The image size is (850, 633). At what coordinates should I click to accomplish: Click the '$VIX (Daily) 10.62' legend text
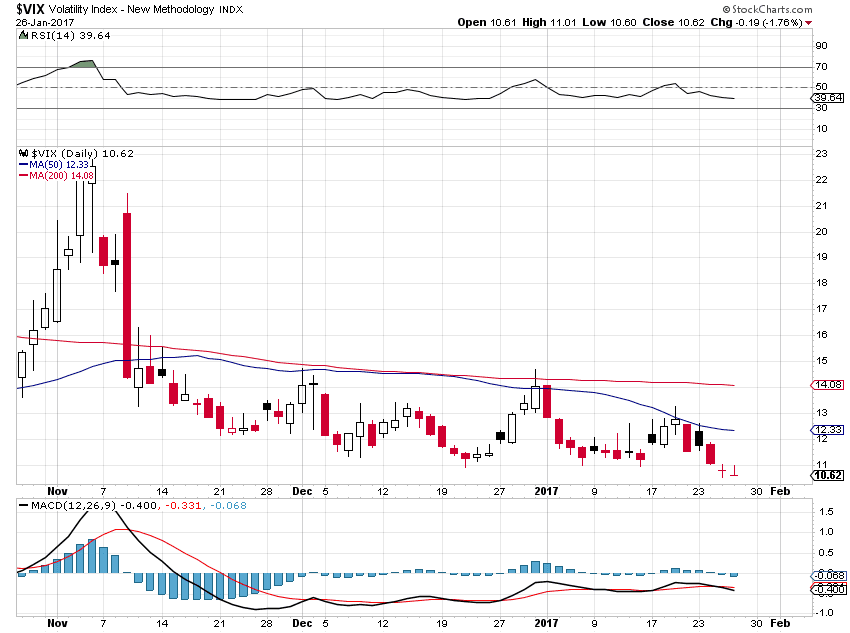tap(82, 153)
